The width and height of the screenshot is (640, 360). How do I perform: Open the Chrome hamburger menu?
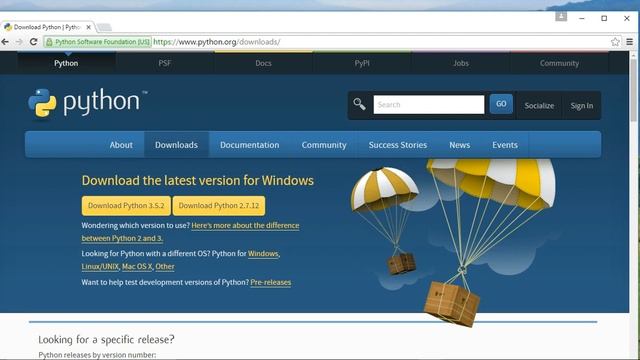click(x=630, y=42)
